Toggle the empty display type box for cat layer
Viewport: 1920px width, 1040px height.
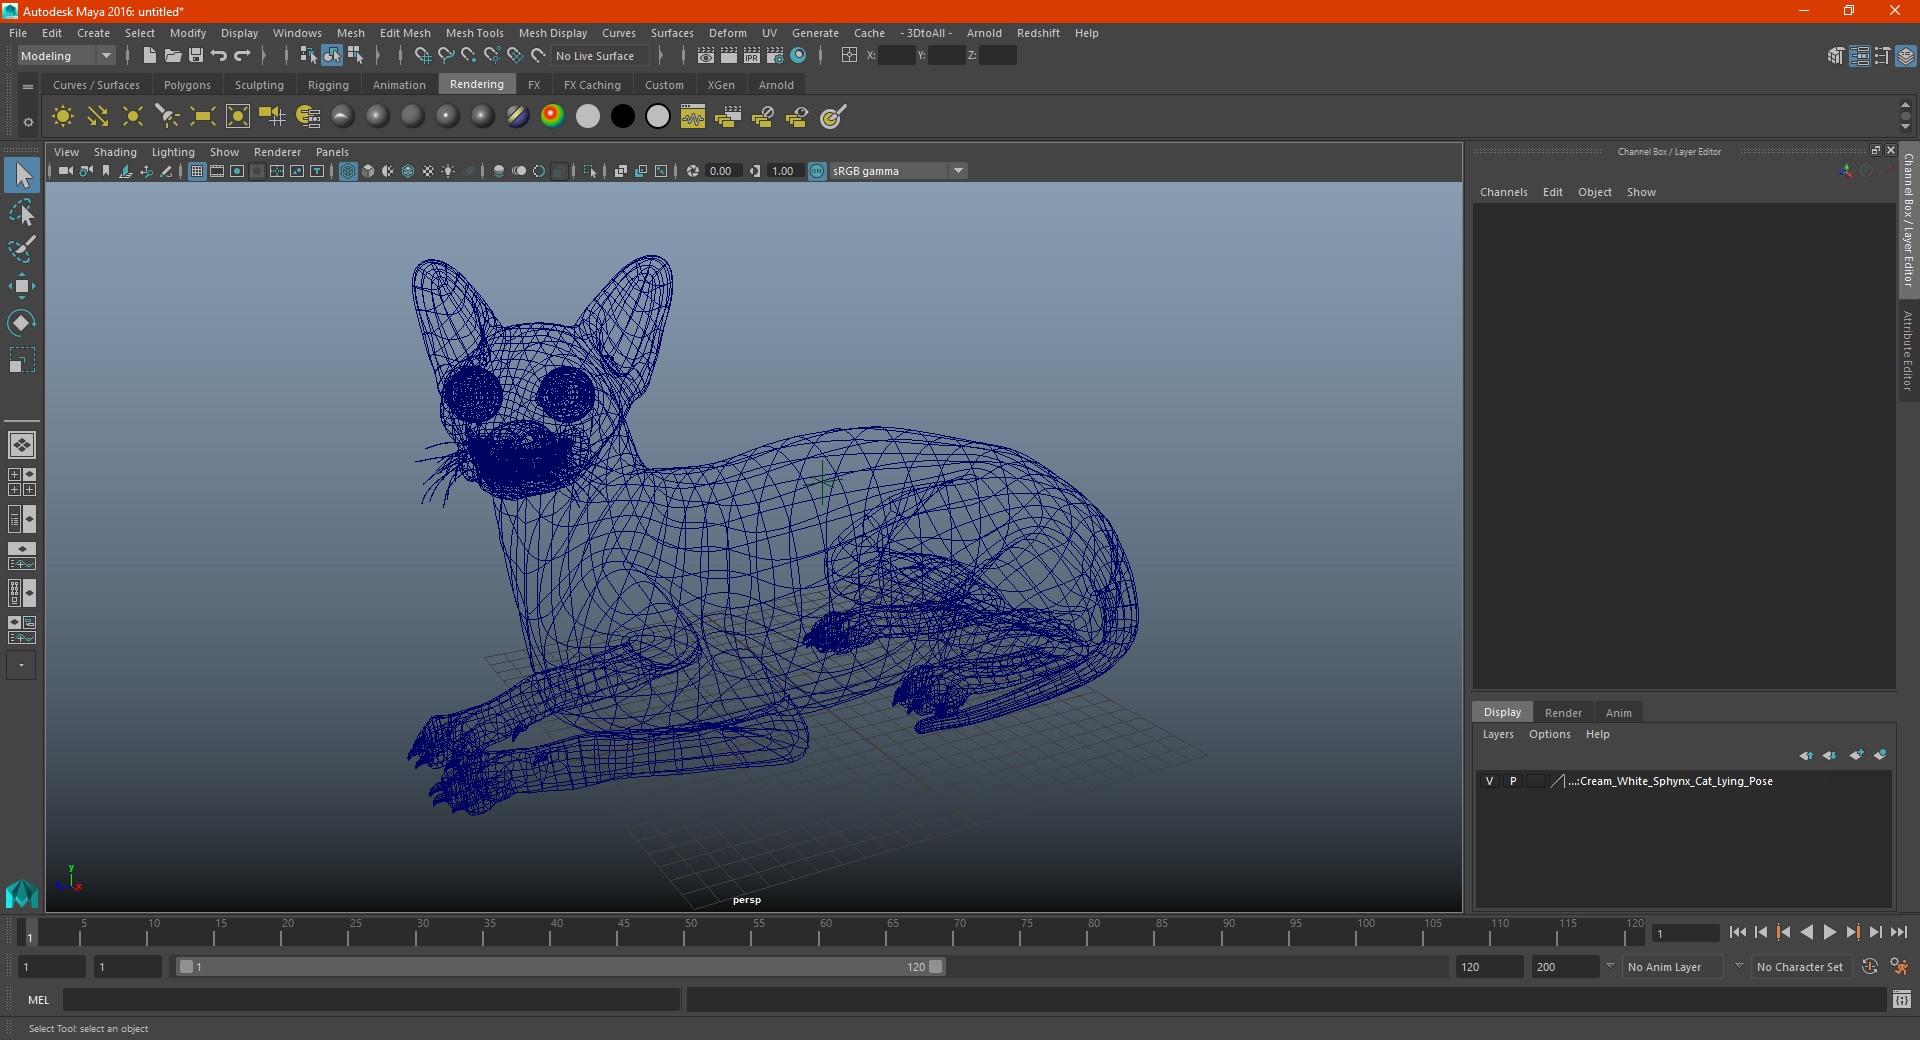click(1536, 781)
